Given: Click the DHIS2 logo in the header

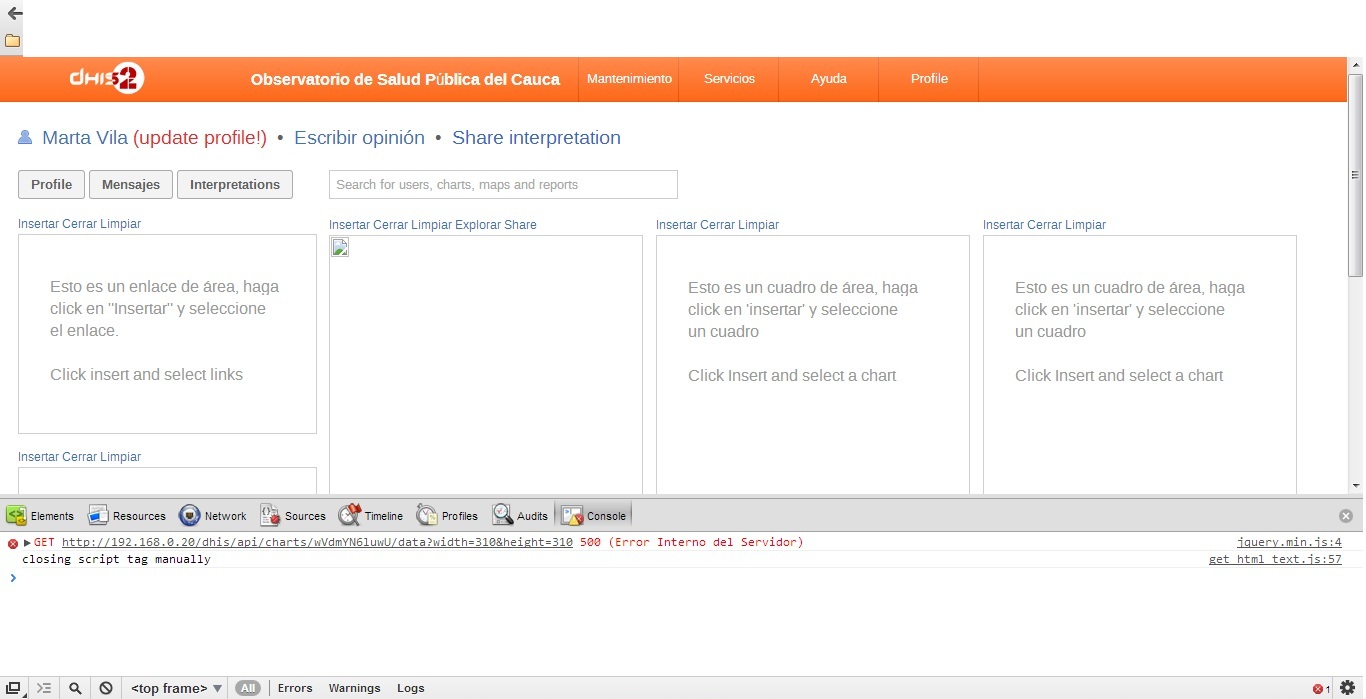Looking at the screenshot, I should click(107, 79).
